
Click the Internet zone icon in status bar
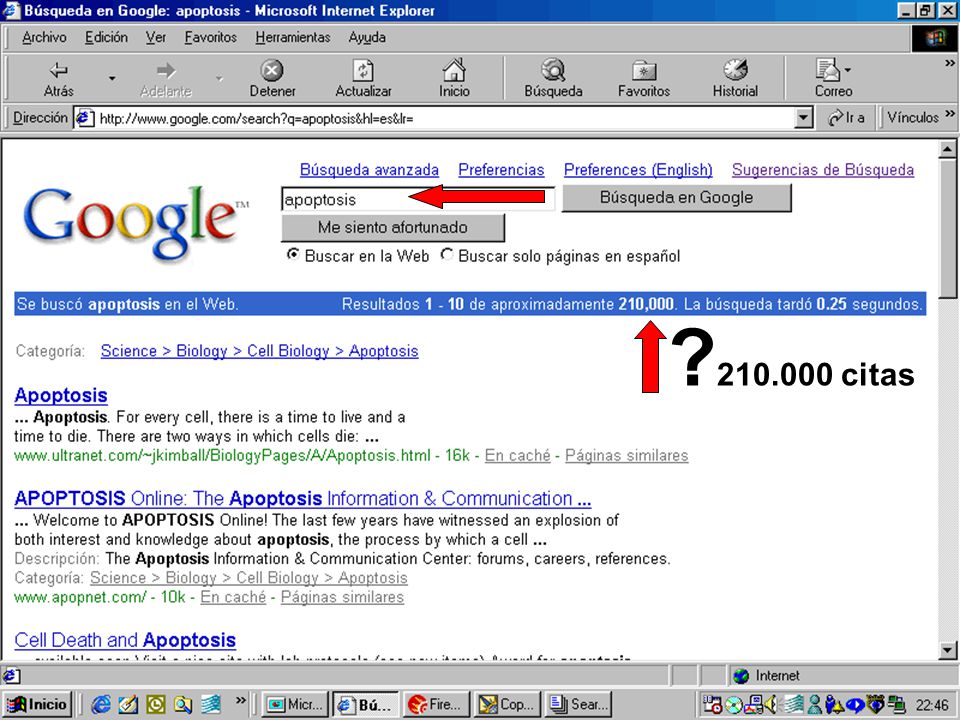[741, 676]
